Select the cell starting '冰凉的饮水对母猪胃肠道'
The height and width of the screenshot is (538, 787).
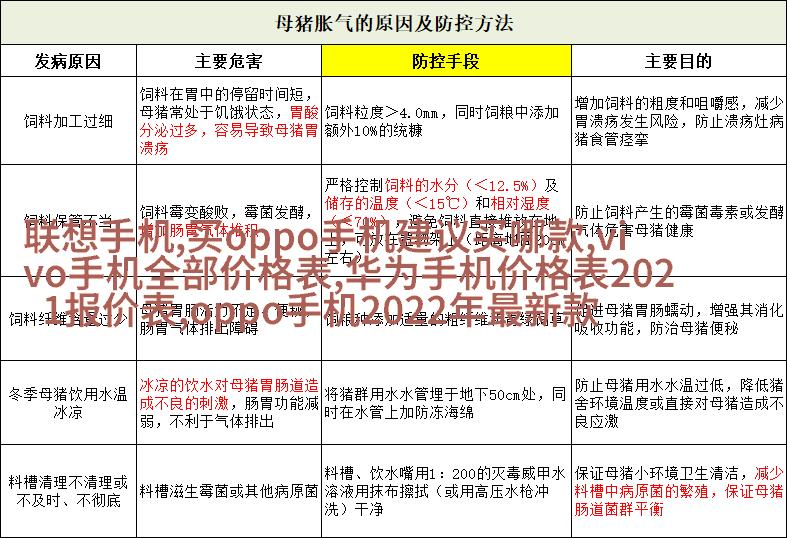(x=229, y=402)
